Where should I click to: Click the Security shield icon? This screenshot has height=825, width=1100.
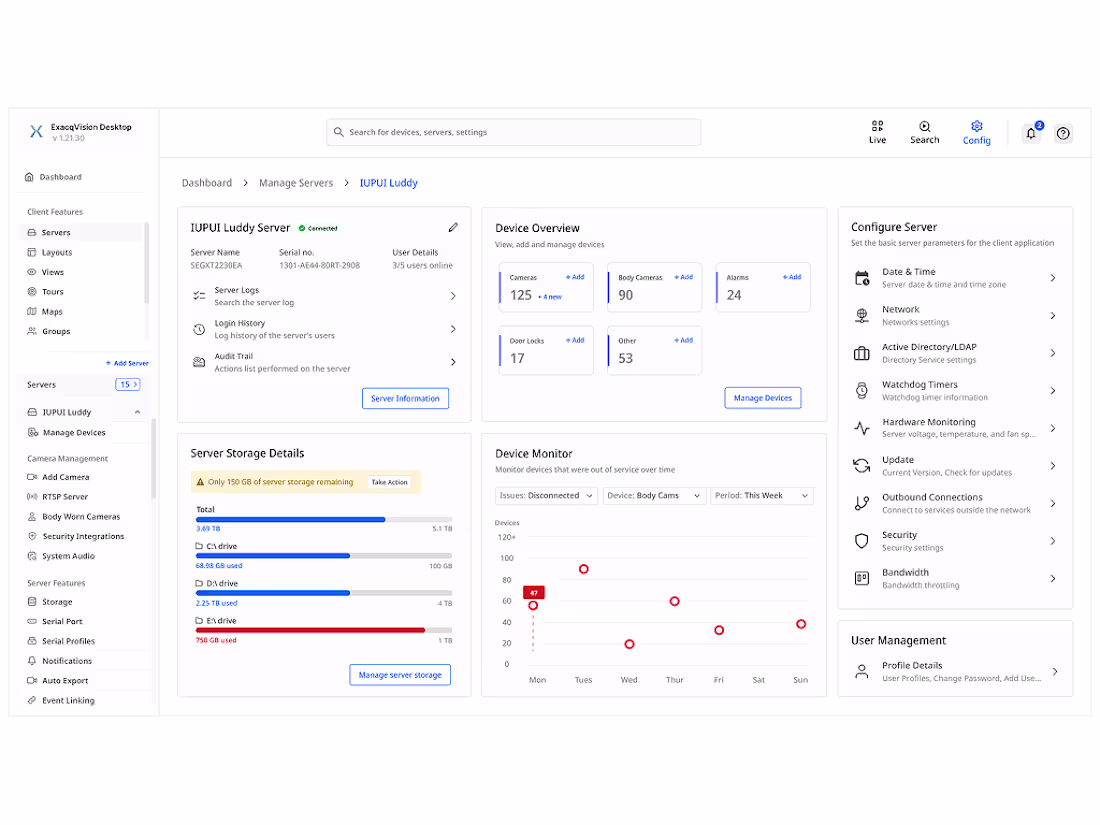pos(862,541)
